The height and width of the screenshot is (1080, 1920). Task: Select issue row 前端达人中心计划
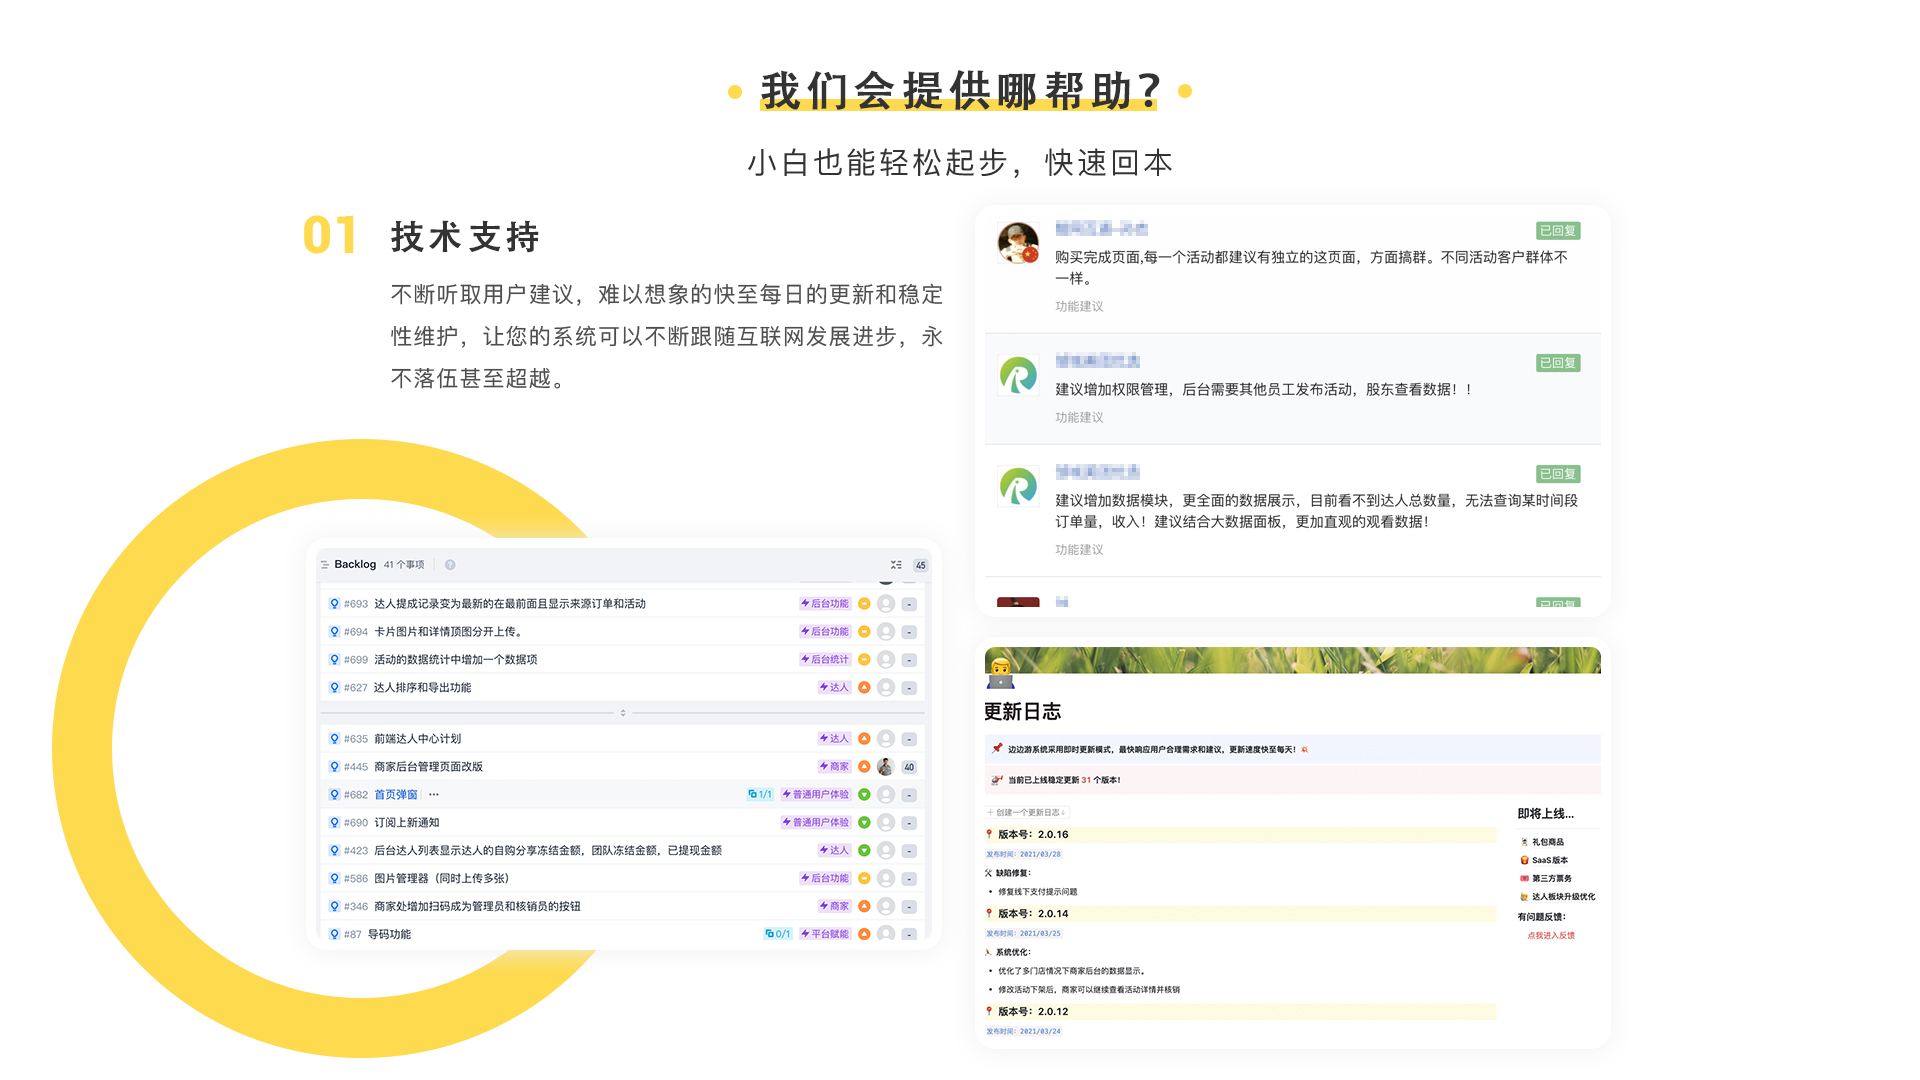click(622, 739)
